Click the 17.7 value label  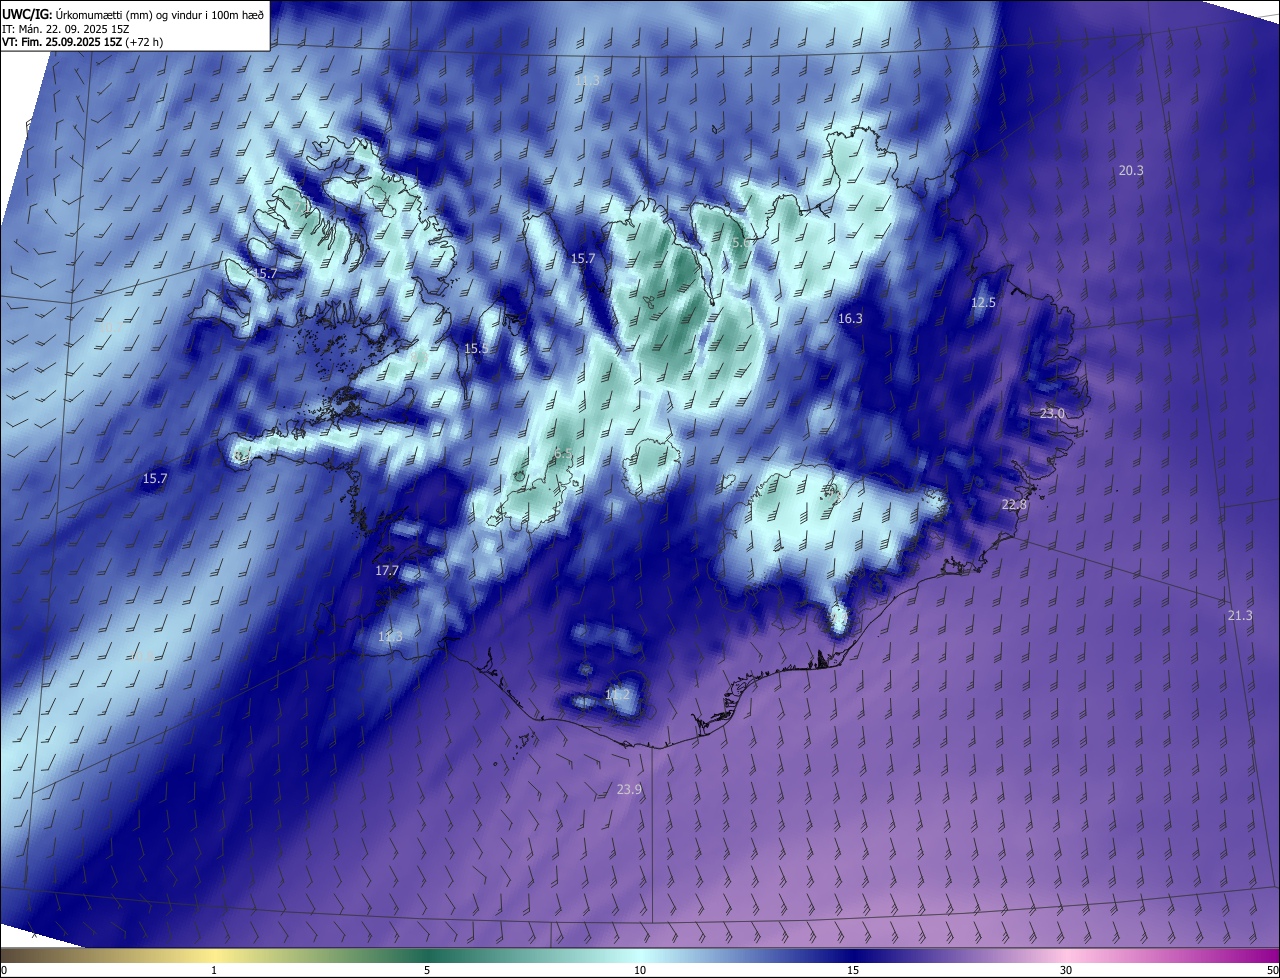coord(387,571)
